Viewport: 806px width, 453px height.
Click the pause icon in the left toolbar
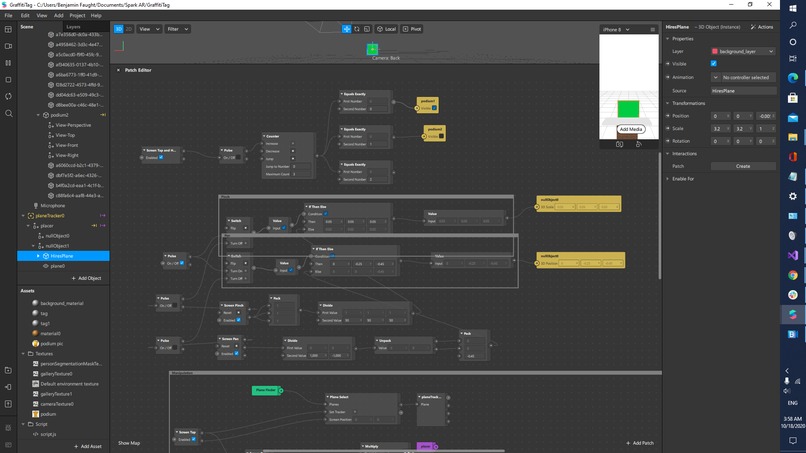[8, 63]
